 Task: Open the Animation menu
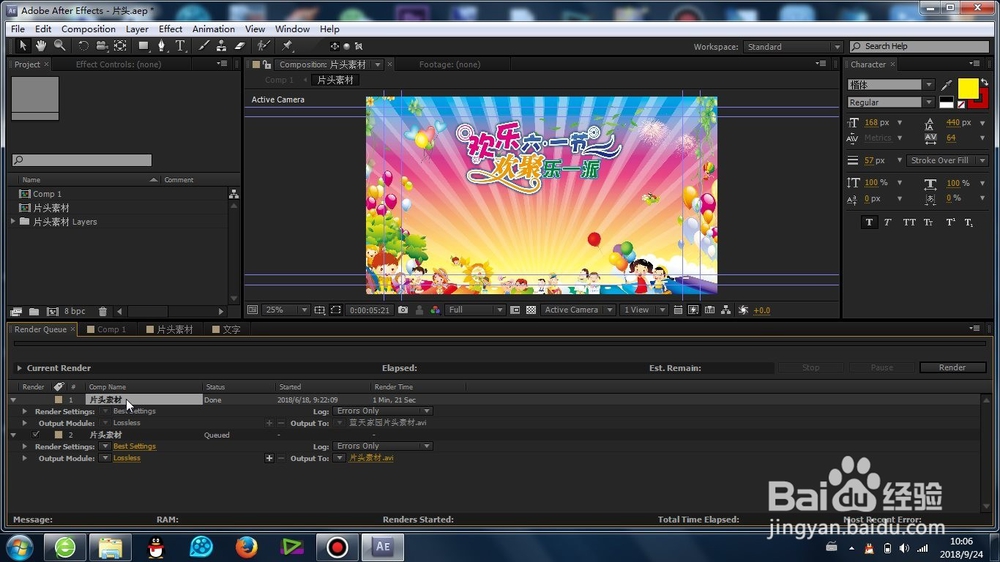click(214, 29)
